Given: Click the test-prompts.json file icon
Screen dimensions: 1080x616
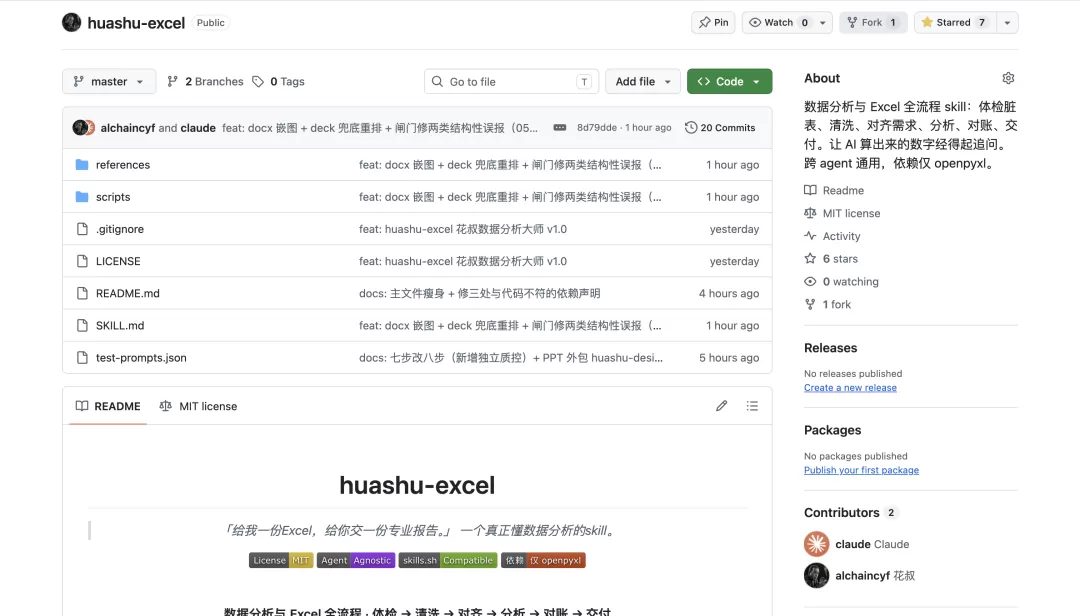Looking at the screenshot, I should pos(82,358).
